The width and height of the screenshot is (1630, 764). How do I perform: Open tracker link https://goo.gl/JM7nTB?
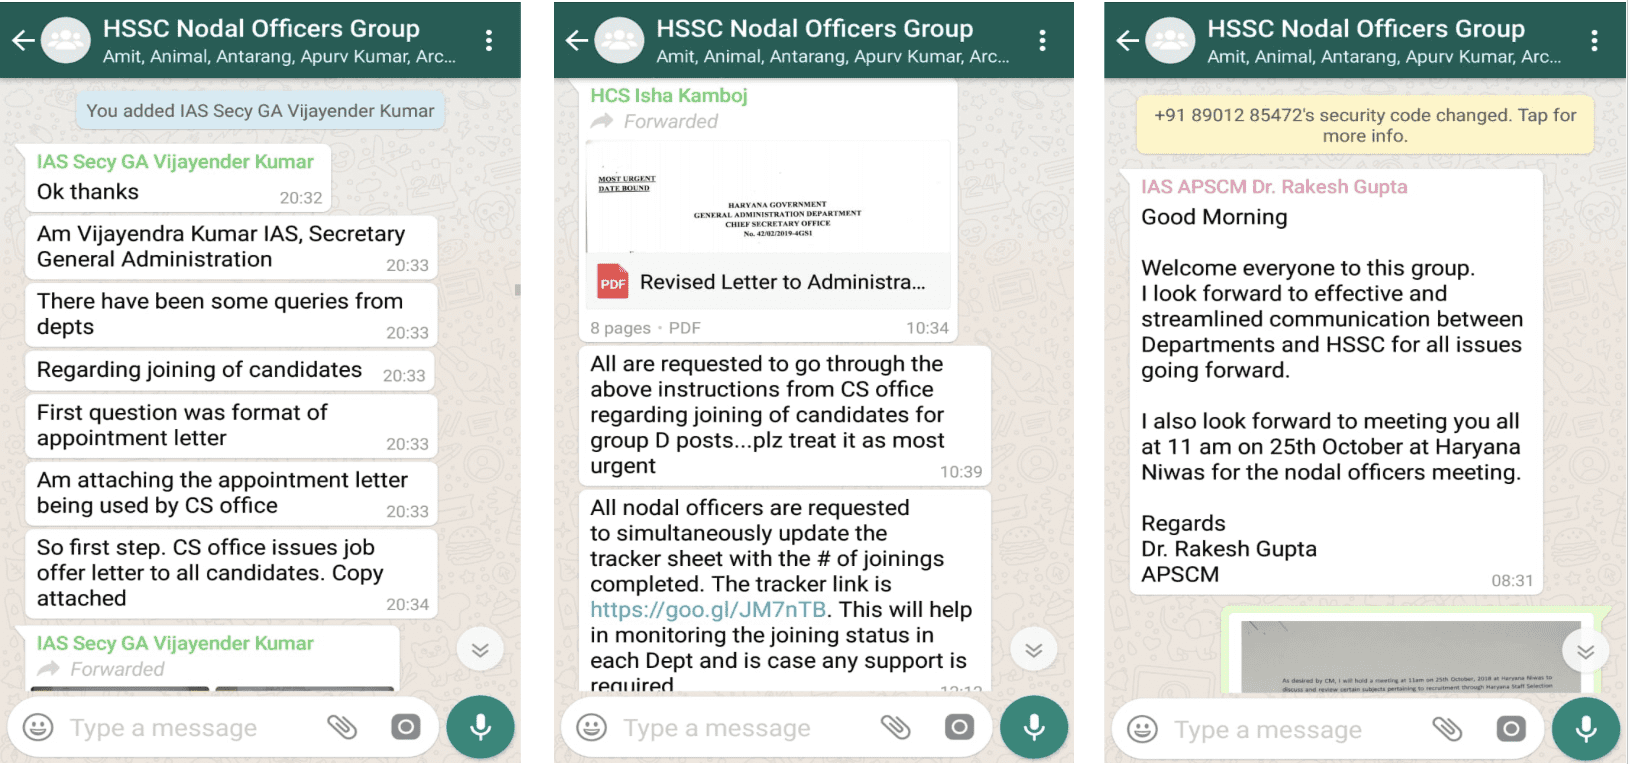point(708,609)
